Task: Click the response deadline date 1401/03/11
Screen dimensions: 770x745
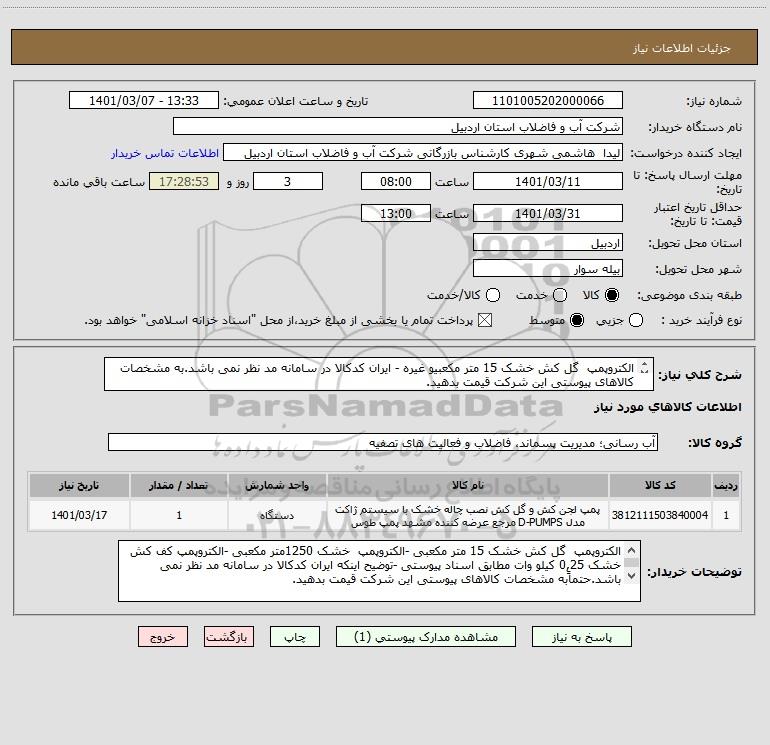Action: point(548,181)
